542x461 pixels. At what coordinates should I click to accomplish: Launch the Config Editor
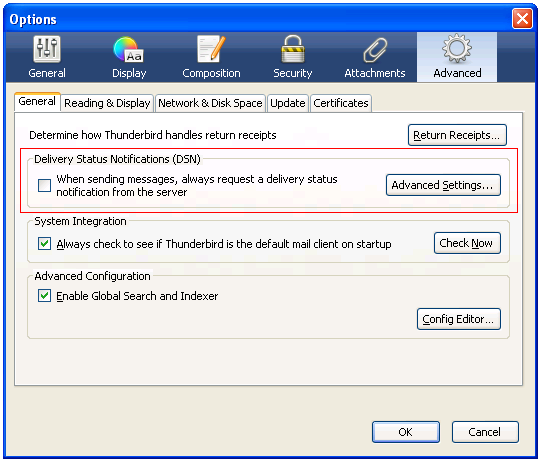click(459, 319)
